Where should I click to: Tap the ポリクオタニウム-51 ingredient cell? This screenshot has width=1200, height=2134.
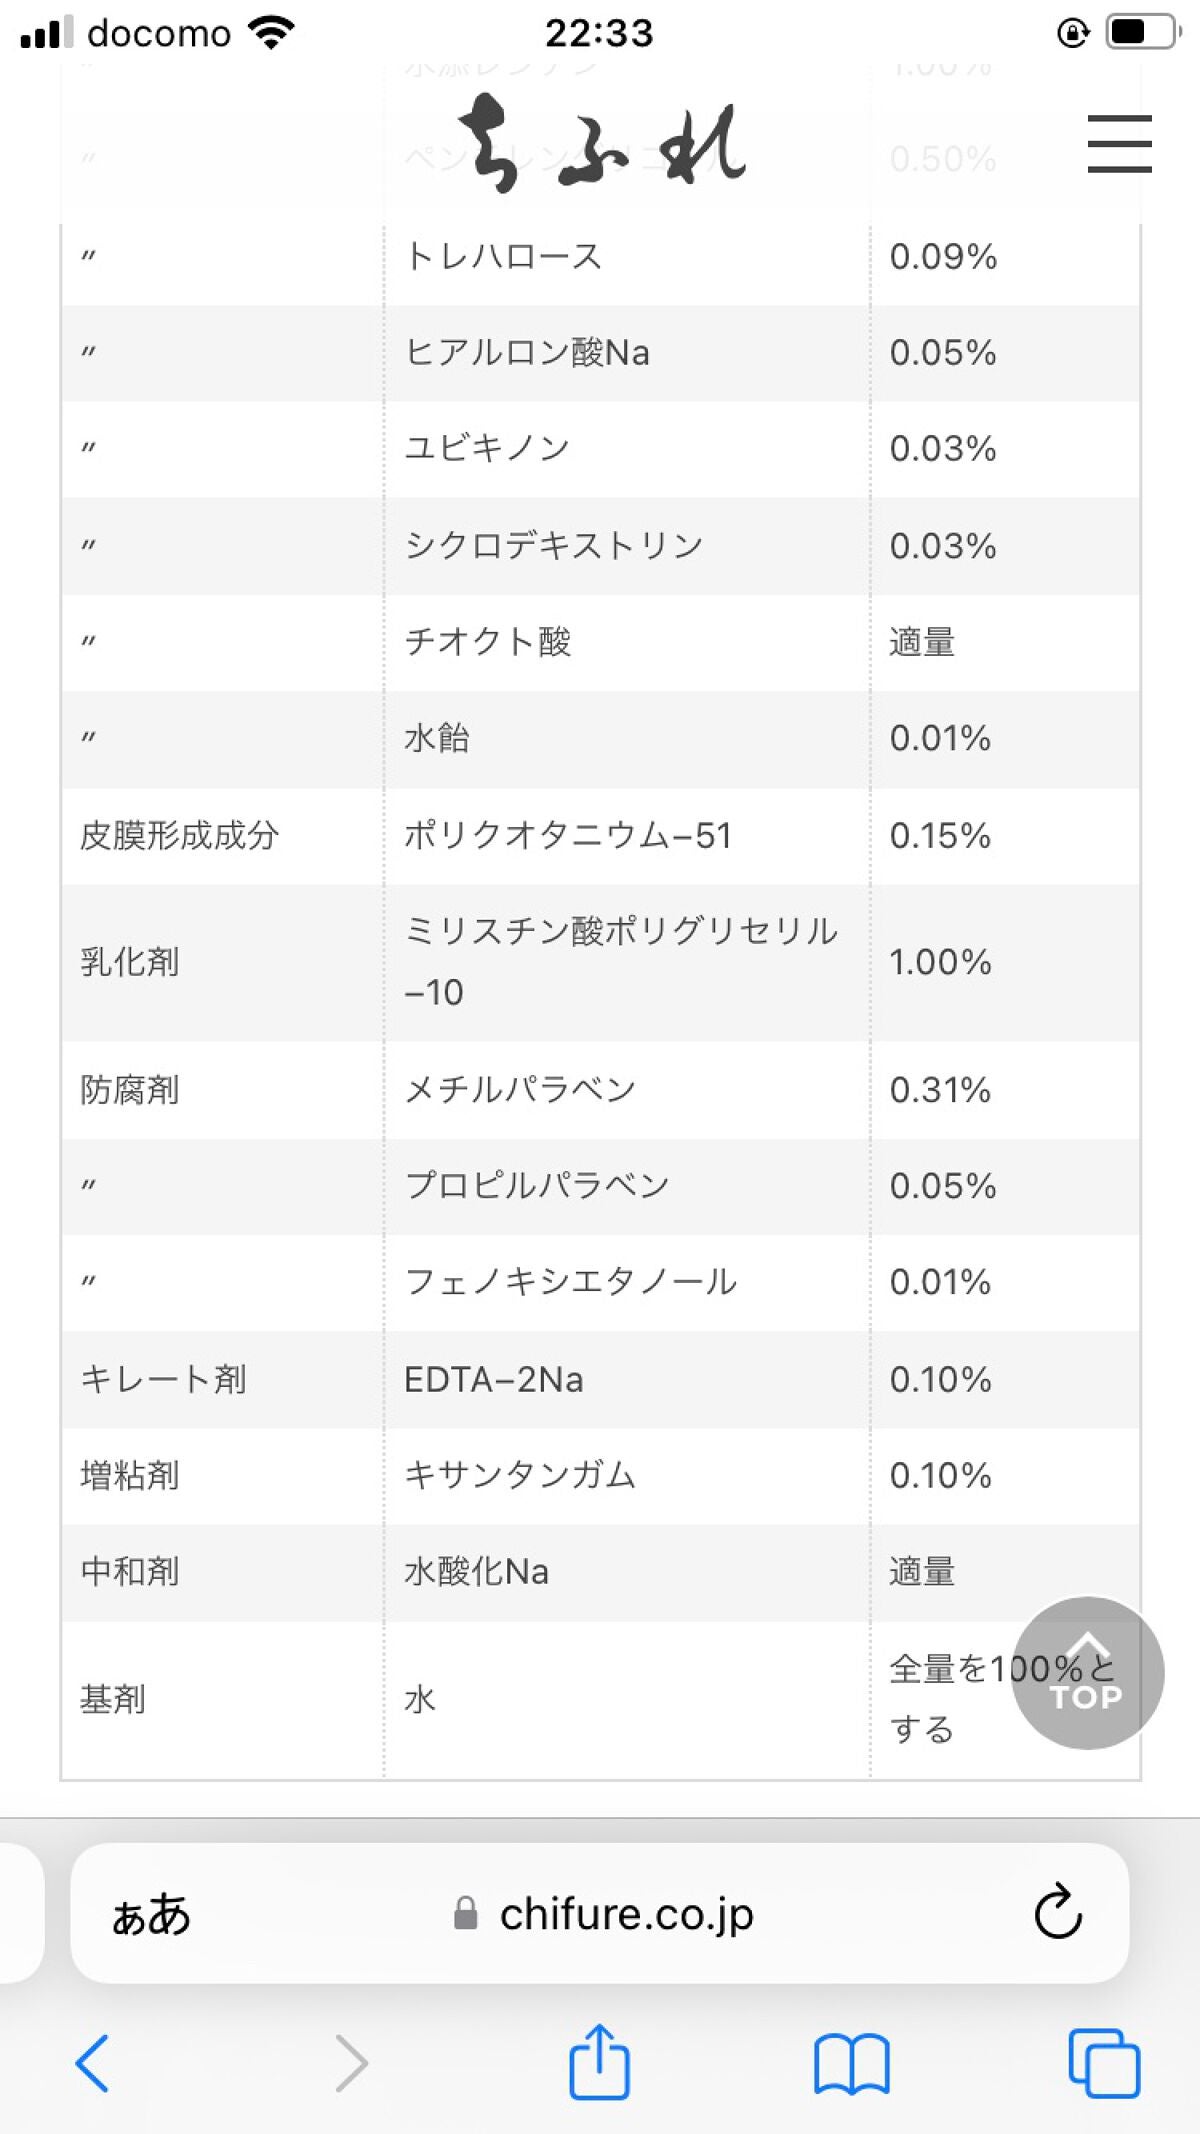[x=568, y=836]
